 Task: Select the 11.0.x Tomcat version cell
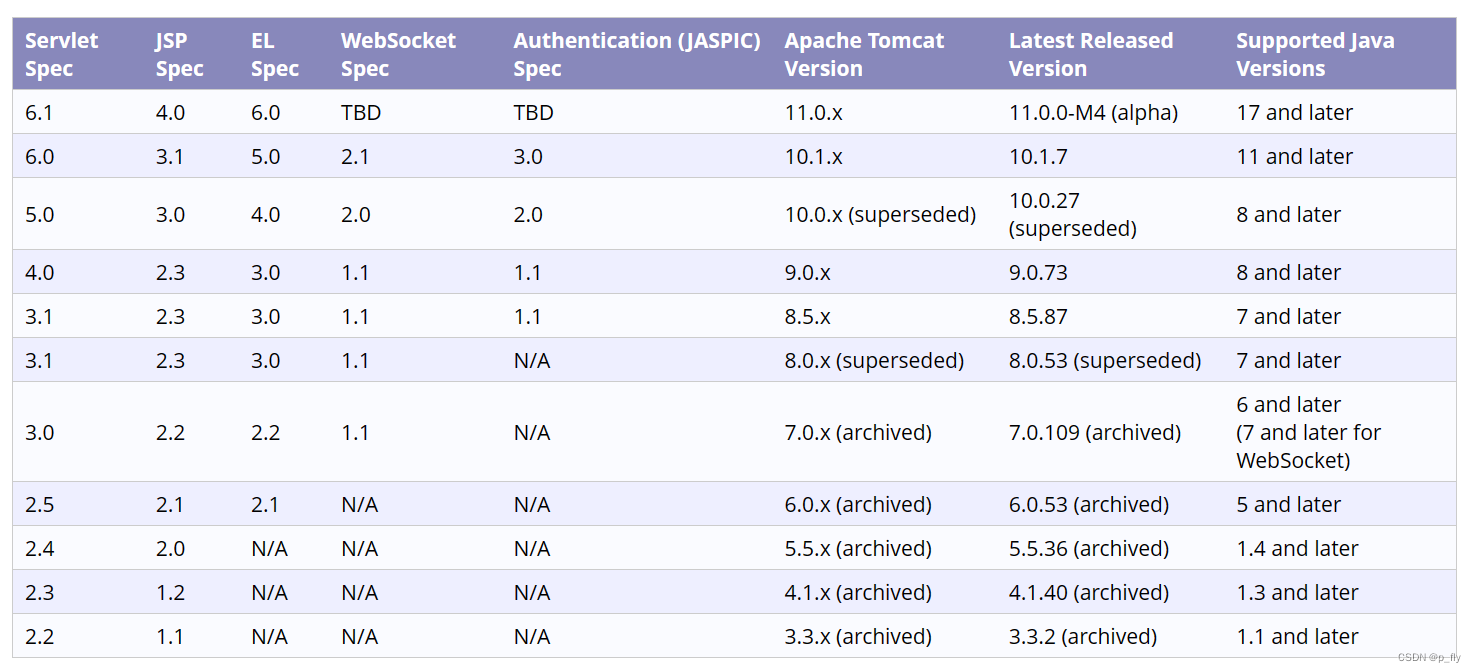(x=814, y=113)
